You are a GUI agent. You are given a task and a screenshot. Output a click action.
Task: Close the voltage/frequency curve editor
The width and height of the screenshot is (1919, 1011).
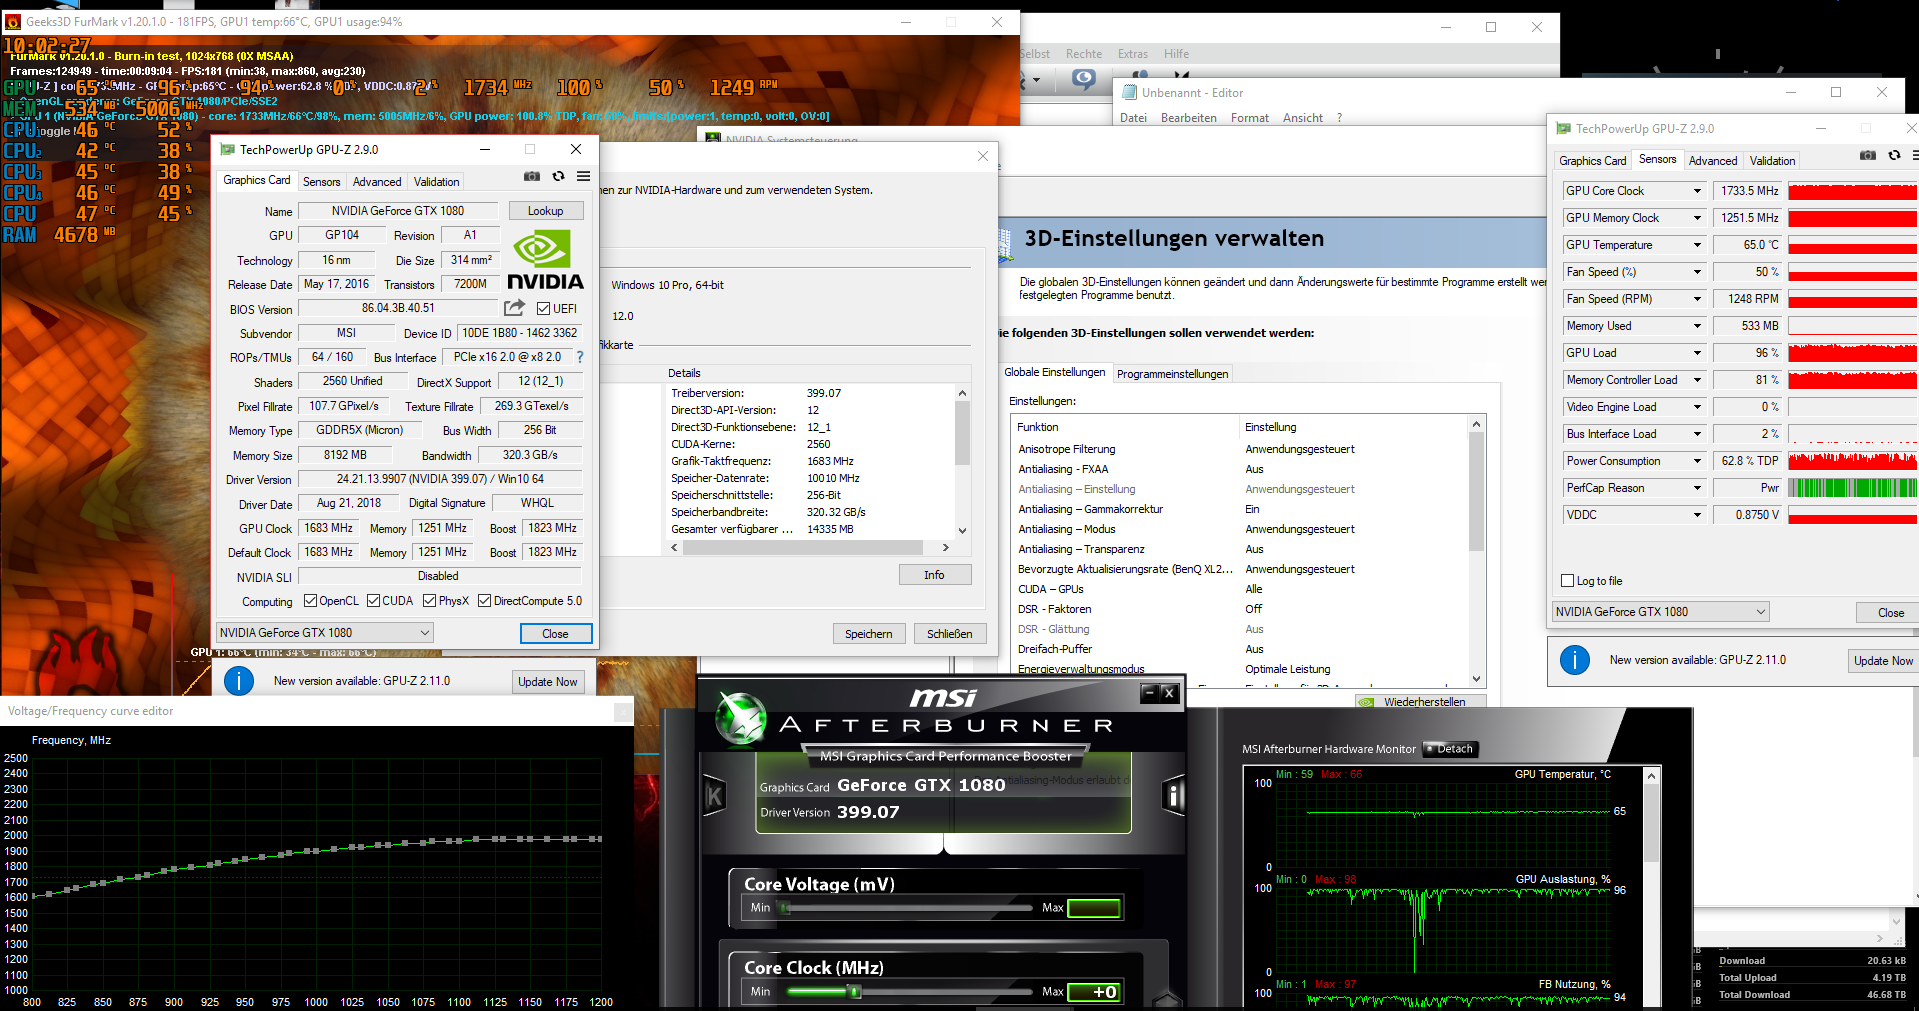pyautogui.click(x=622, y=711)
